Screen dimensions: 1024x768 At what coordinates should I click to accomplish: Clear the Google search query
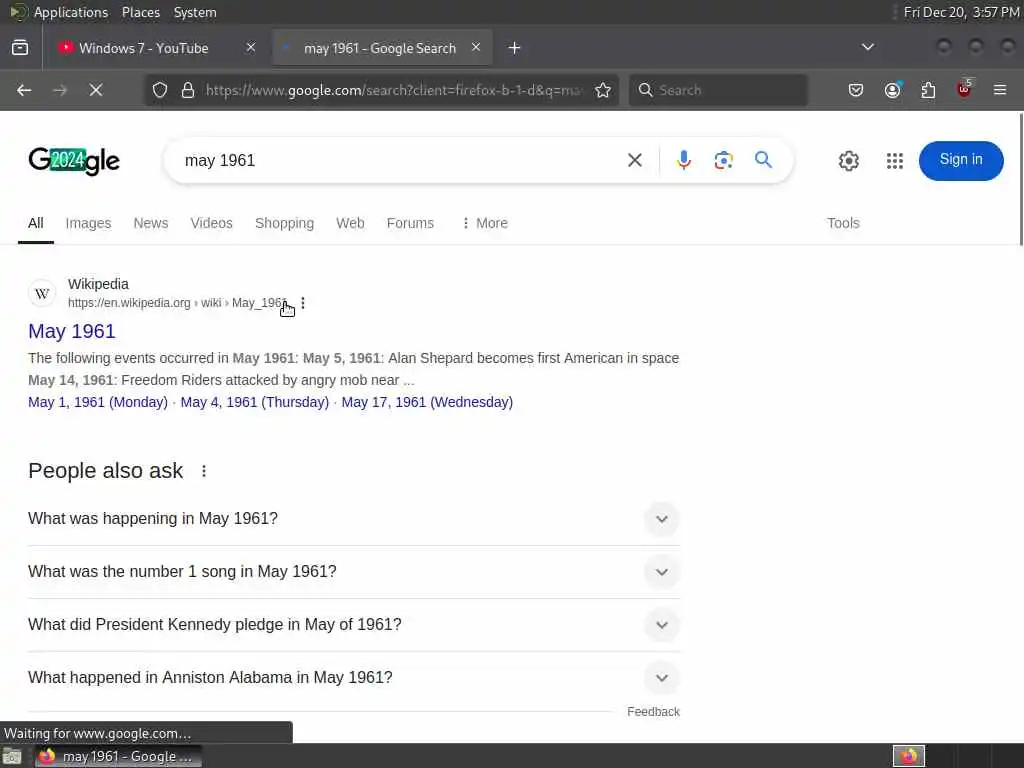635,160
